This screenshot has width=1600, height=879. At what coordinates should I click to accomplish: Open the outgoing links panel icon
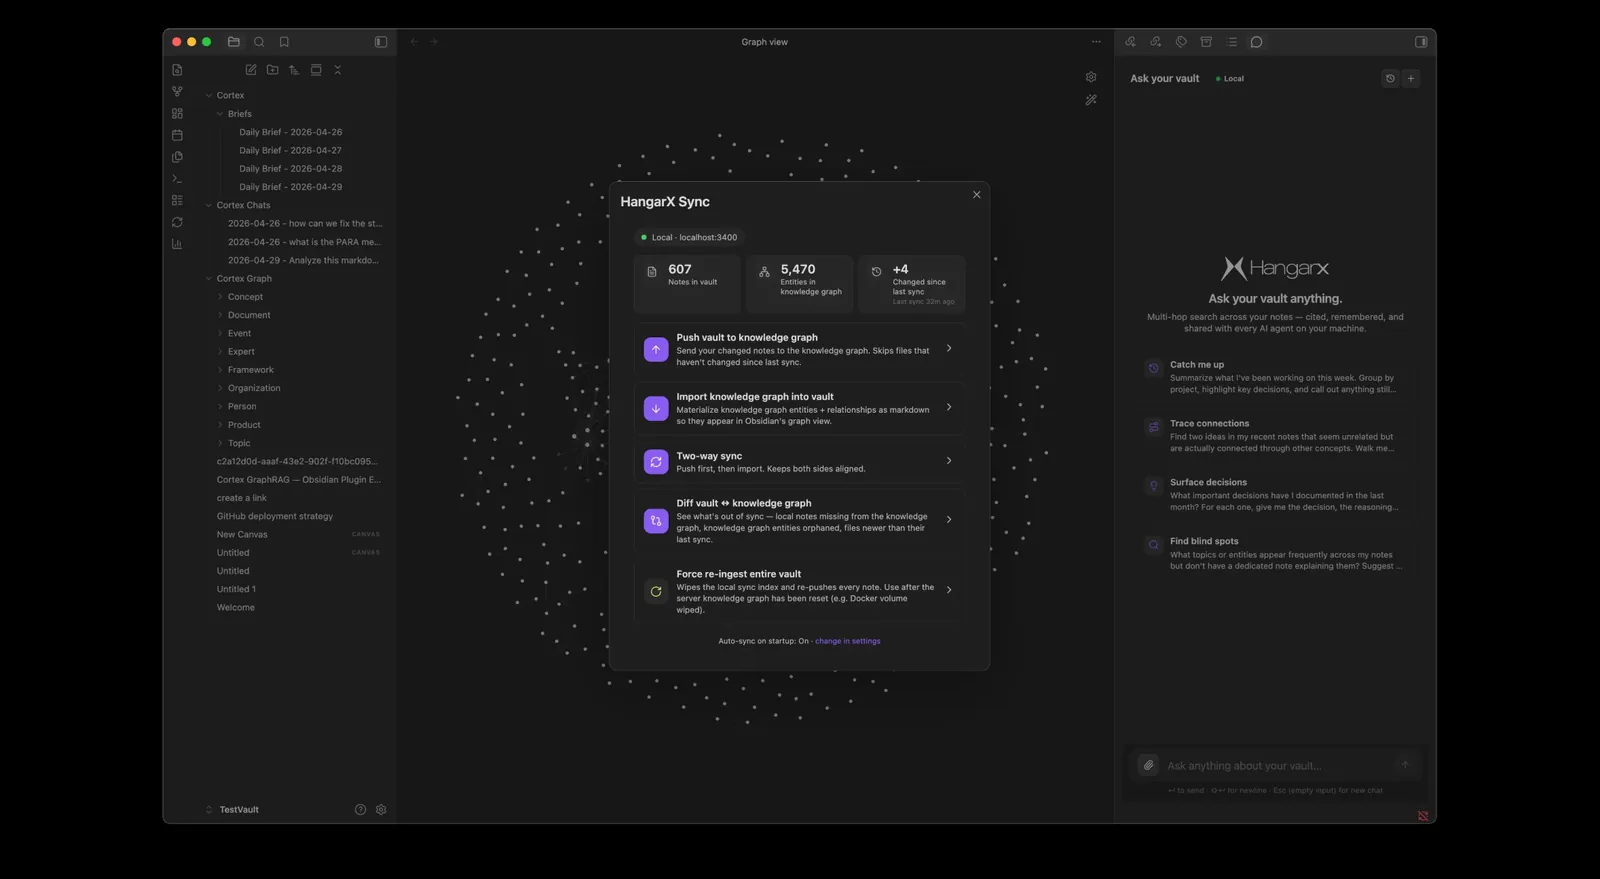tap(1155, 42)
